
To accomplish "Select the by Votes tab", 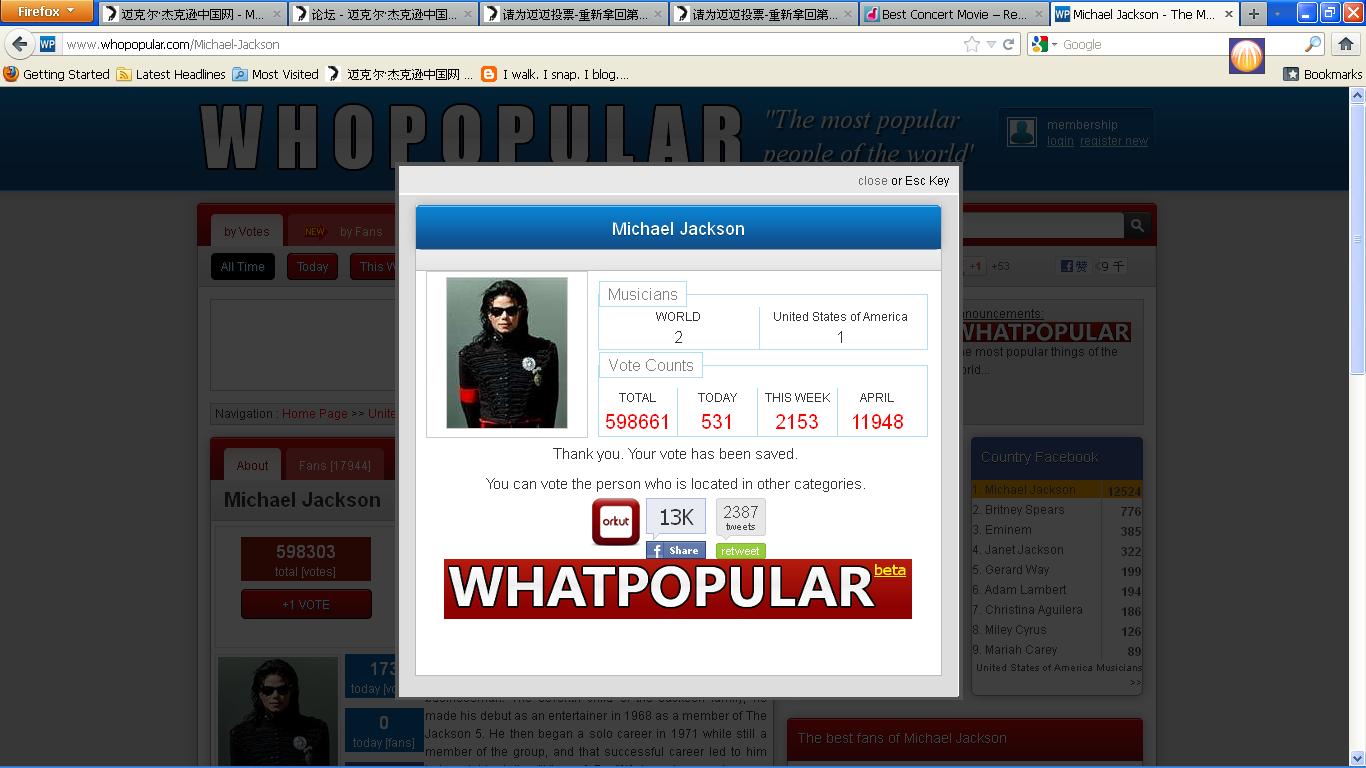I will [x=246, y=231].
